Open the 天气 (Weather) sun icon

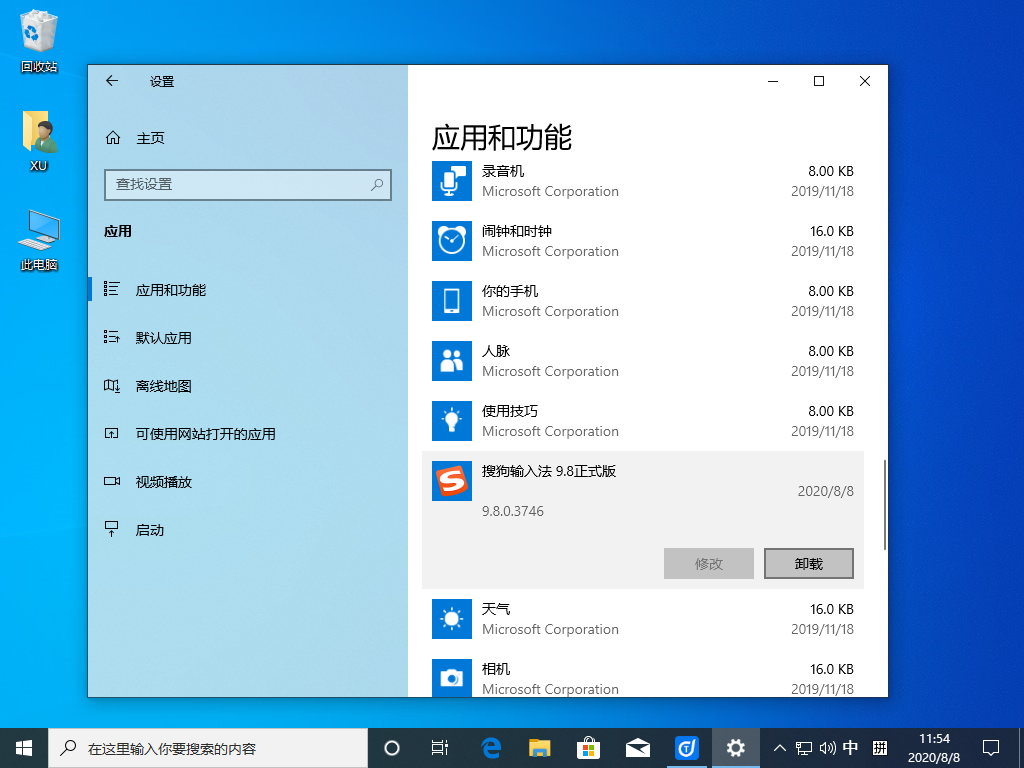click(451, 619)
